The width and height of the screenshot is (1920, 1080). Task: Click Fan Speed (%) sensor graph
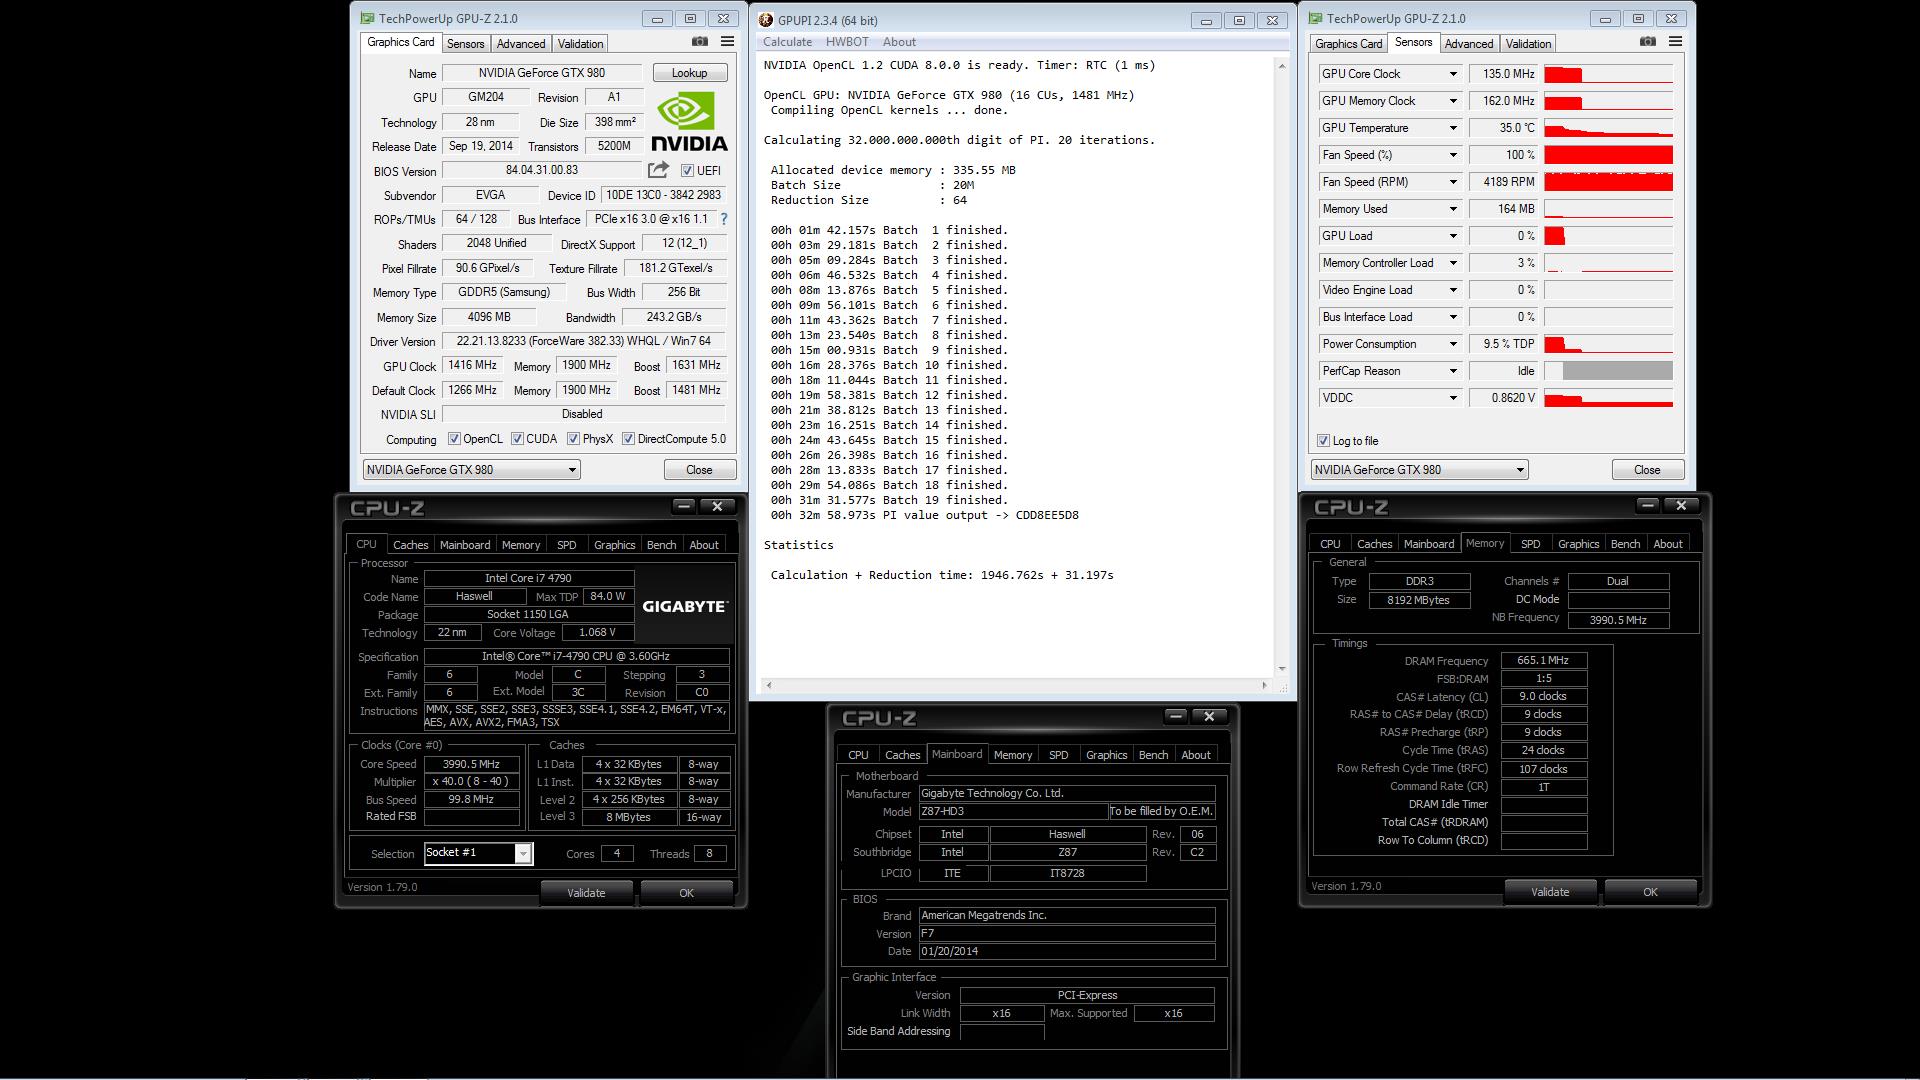tap(1608, 155)
